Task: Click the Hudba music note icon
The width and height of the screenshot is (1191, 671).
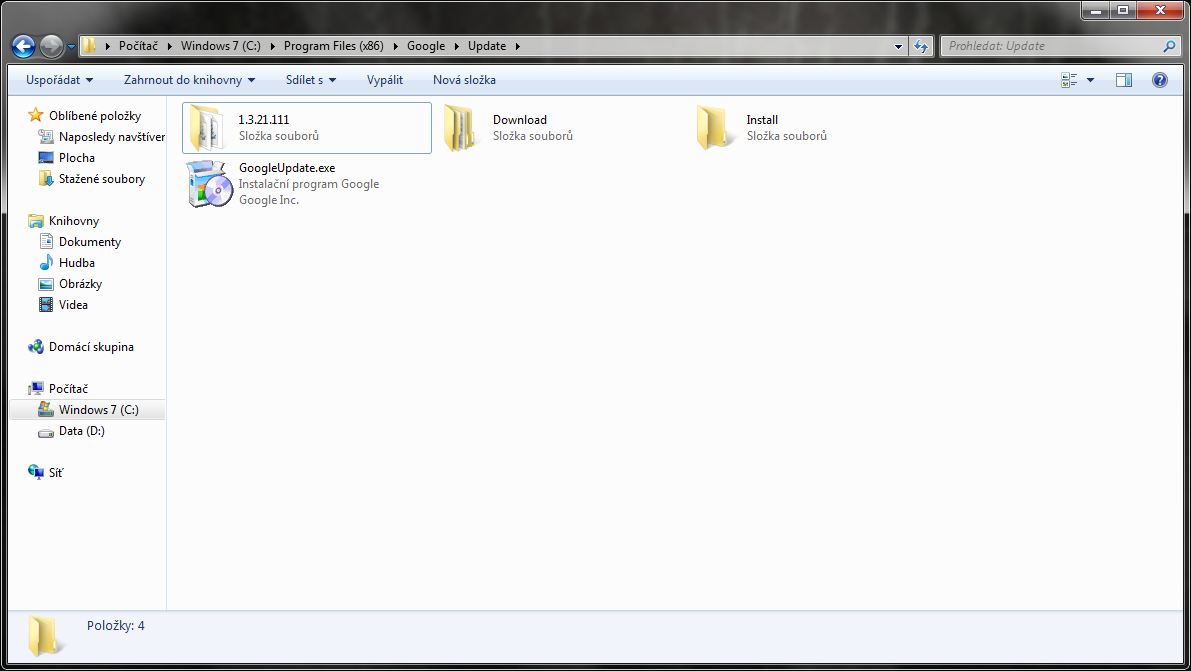Action: pyautogui.click(x=46, y=262)
